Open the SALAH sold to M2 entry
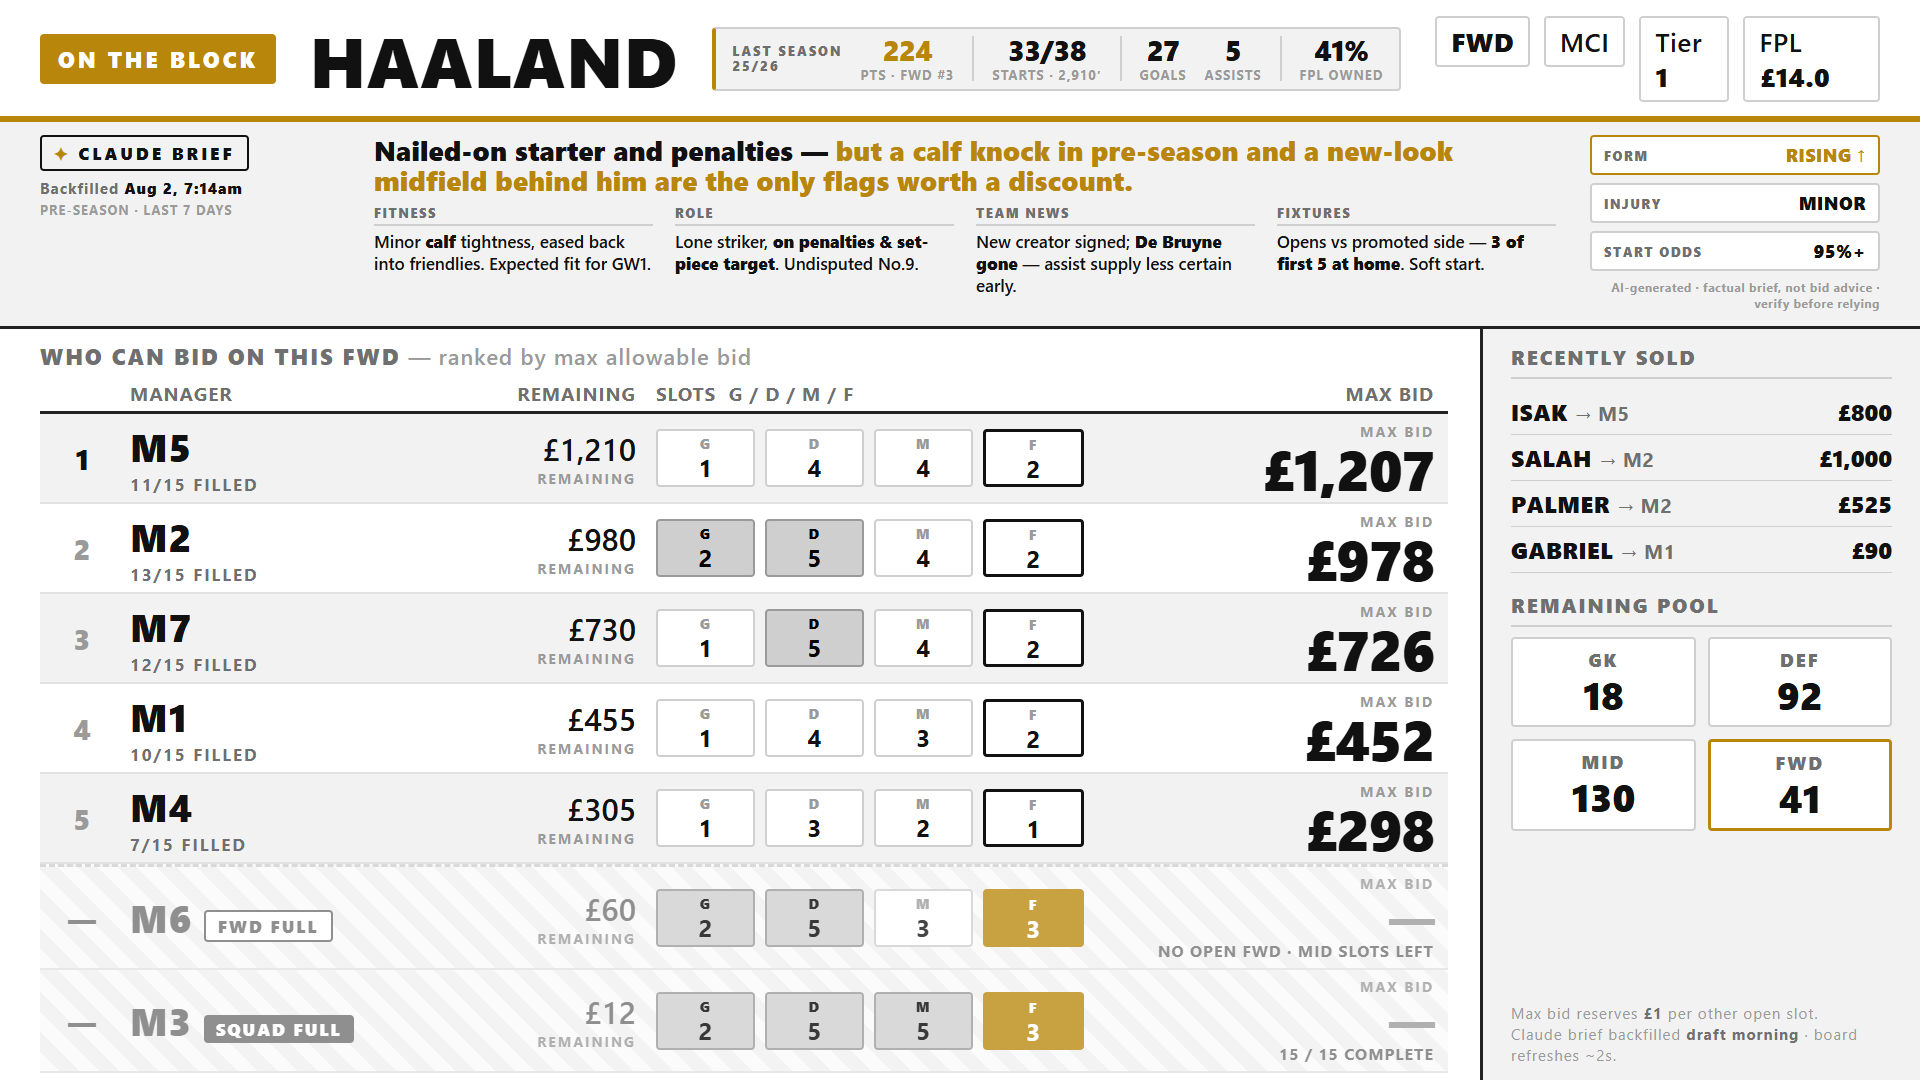Image resolution: width=1920 pixels, height=1080 pixels. coord(1701,459)
